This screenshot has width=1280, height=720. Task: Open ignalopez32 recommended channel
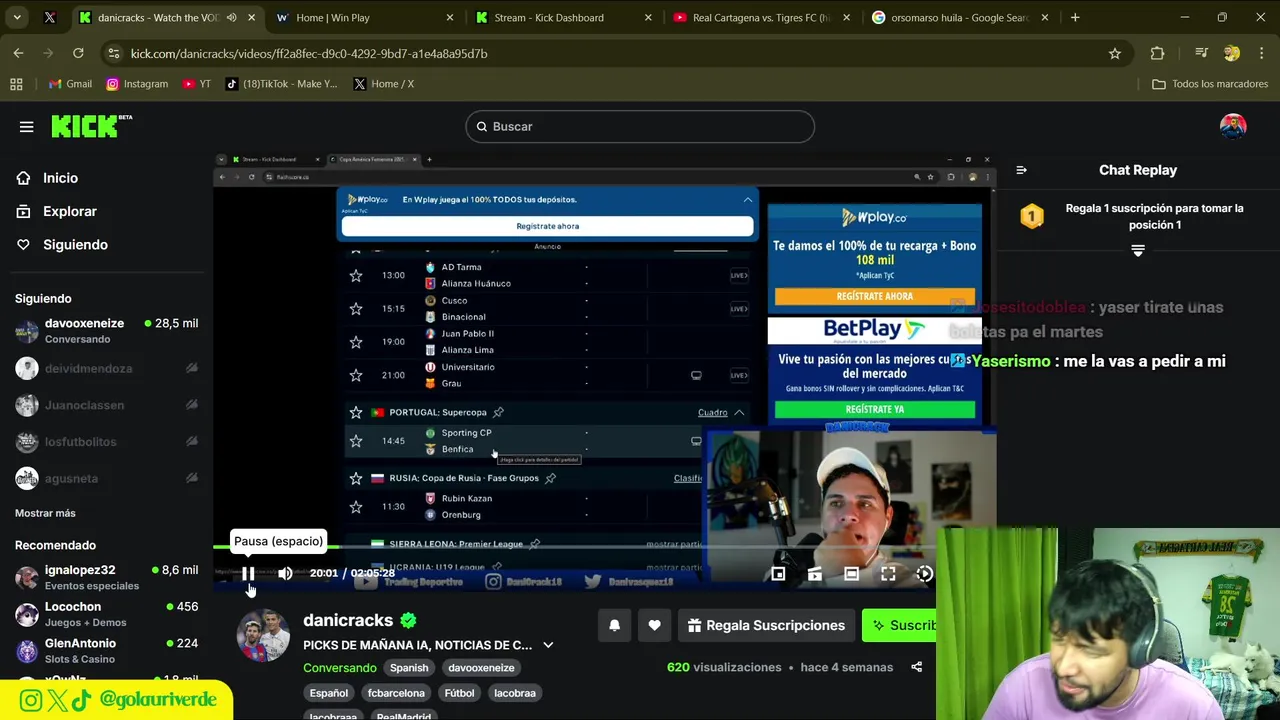(106, 577)
